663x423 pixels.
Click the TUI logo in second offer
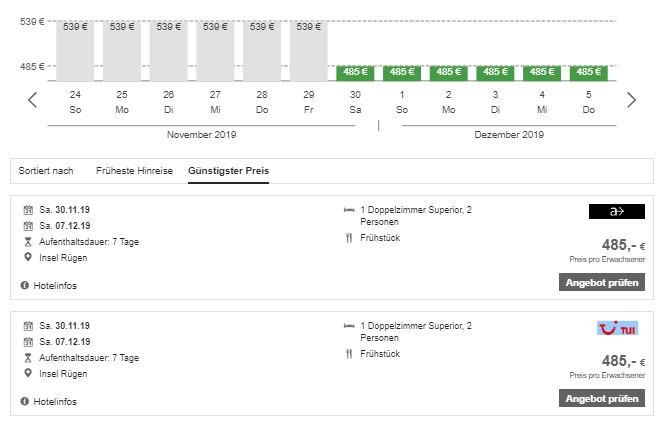[x=617, y=328]
